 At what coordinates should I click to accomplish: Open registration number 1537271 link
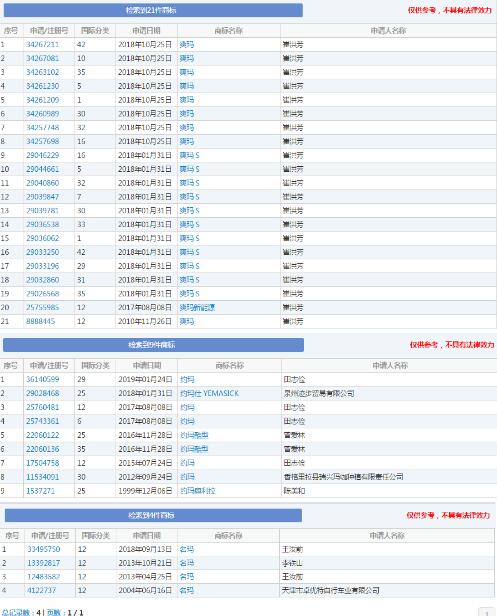click(x=40, y=491)
